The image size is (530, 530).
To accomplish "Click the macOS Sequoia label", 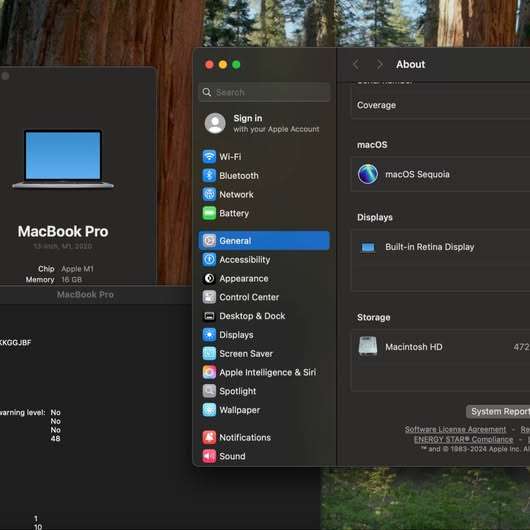I will 417,174.
